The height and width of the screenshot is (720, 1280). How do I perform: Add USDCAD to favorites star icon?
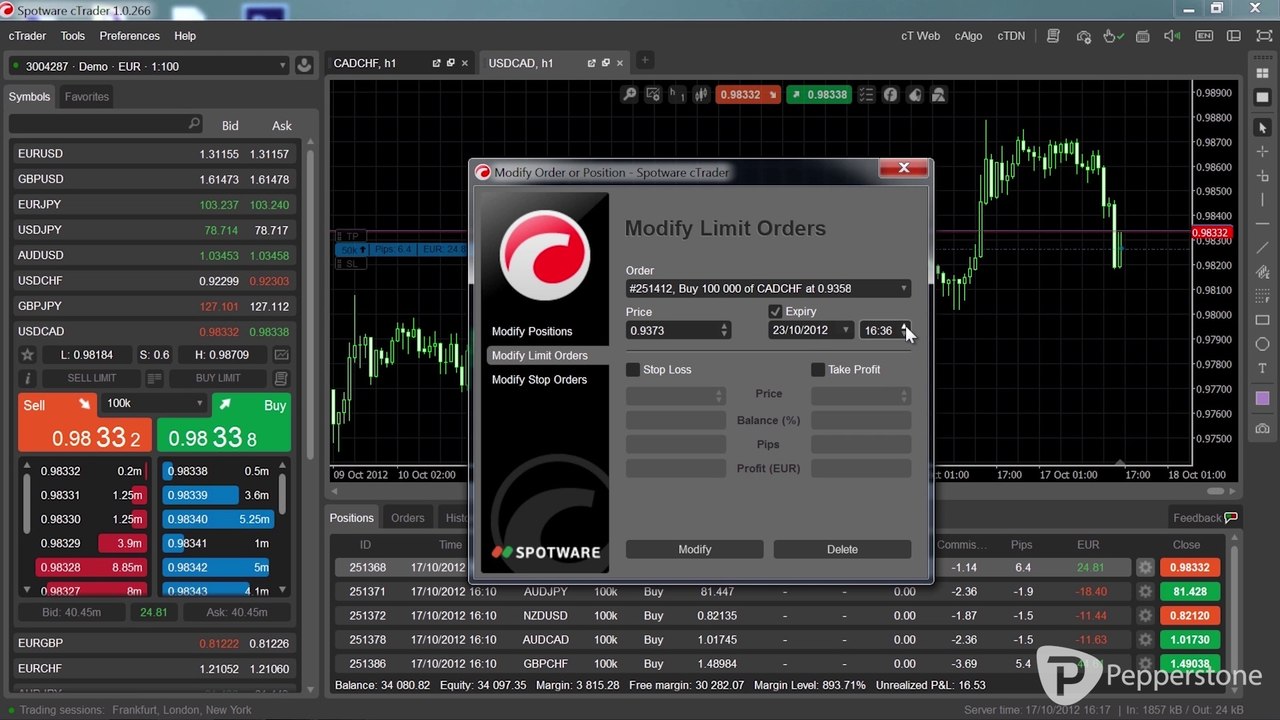28,355
